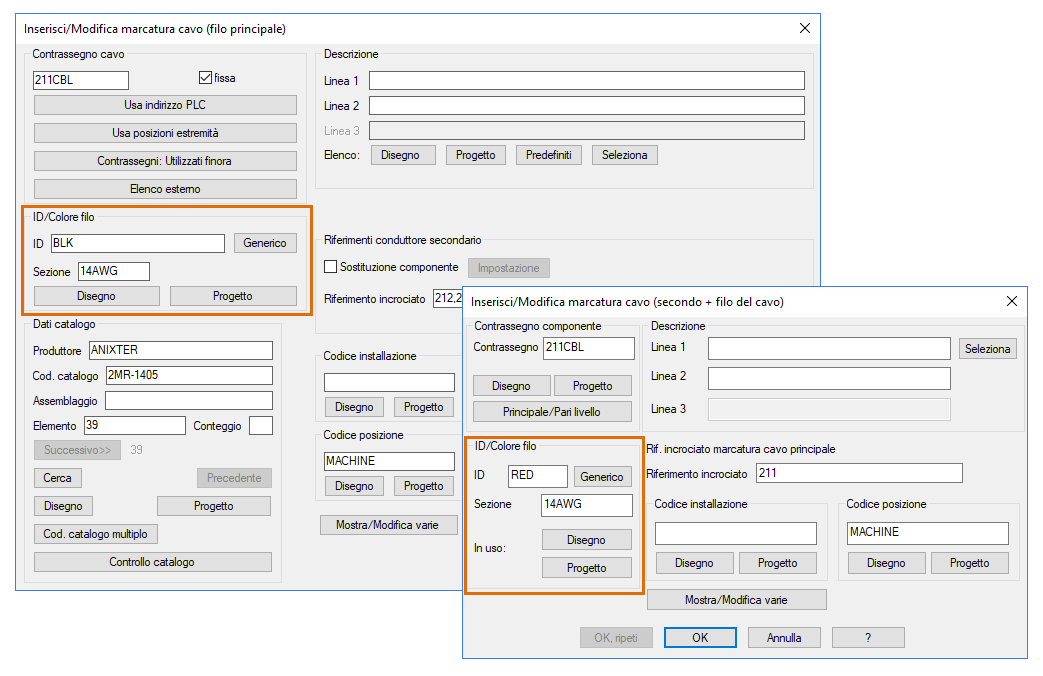Click 'Generico' next to BLK ID field
This screenshot has height=676, width=1043.
click(x=265, y=244)
